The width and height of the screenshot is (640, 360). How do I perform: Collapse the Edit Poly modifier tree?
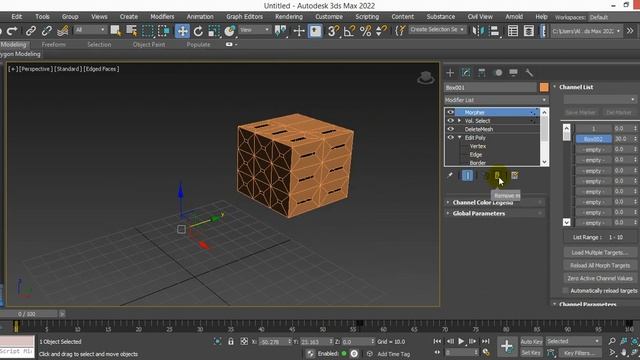click(460, 138)
